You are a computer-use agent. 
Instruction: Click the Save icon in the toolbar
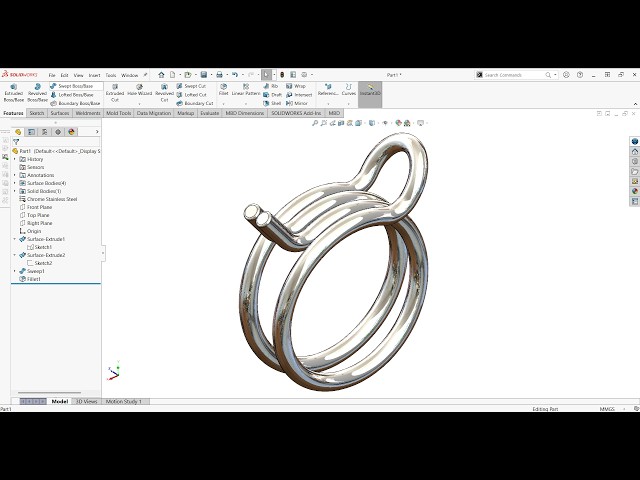(x=204, y=75)
